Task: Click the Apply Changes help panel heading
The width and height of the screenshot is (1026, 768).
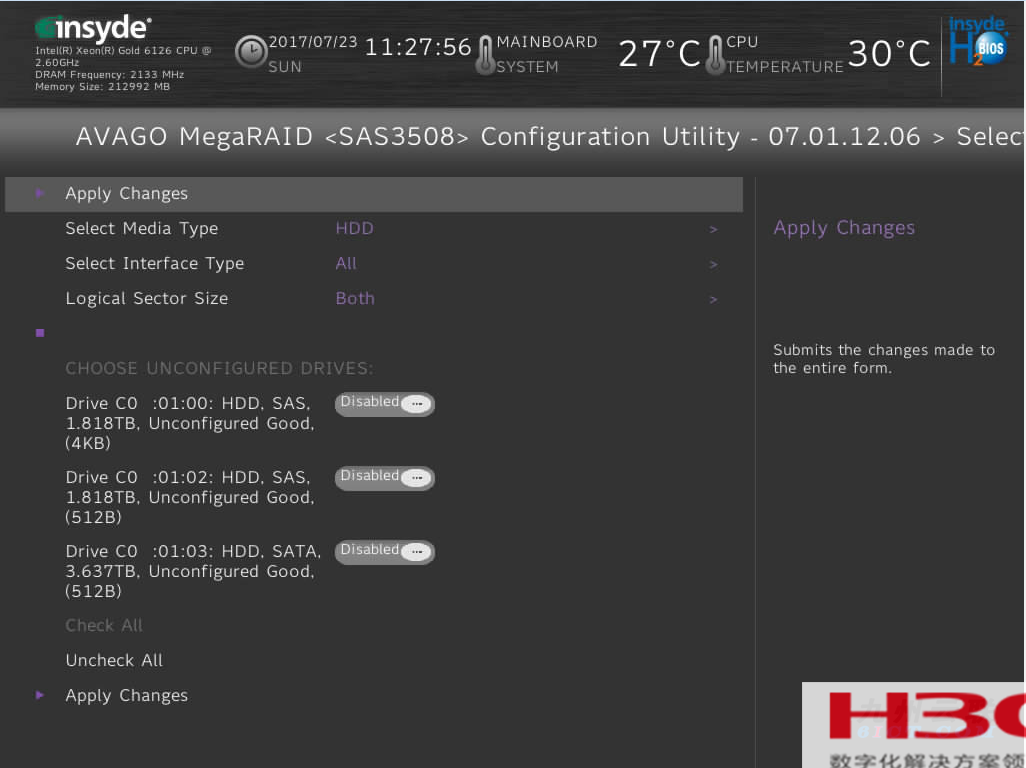Action: coord(844,228)
